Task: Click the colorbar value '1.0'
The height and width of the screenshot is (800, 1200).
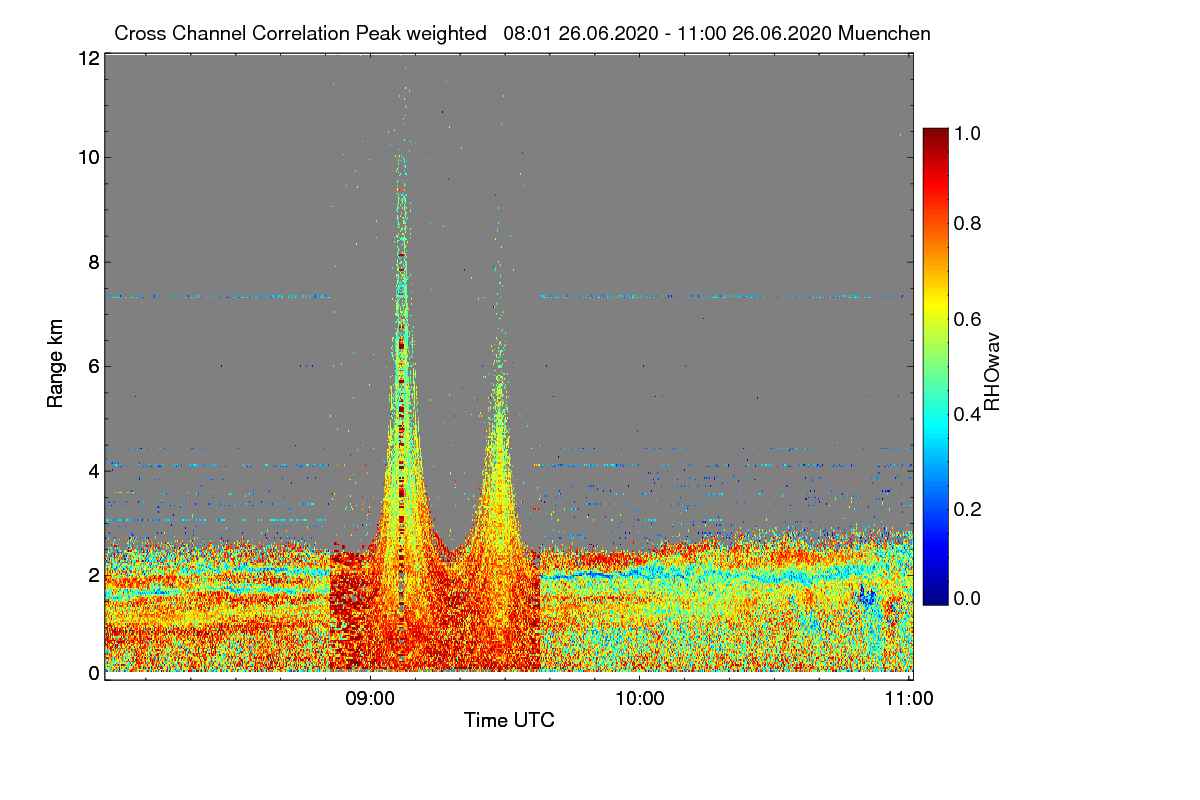Action: 968,133
